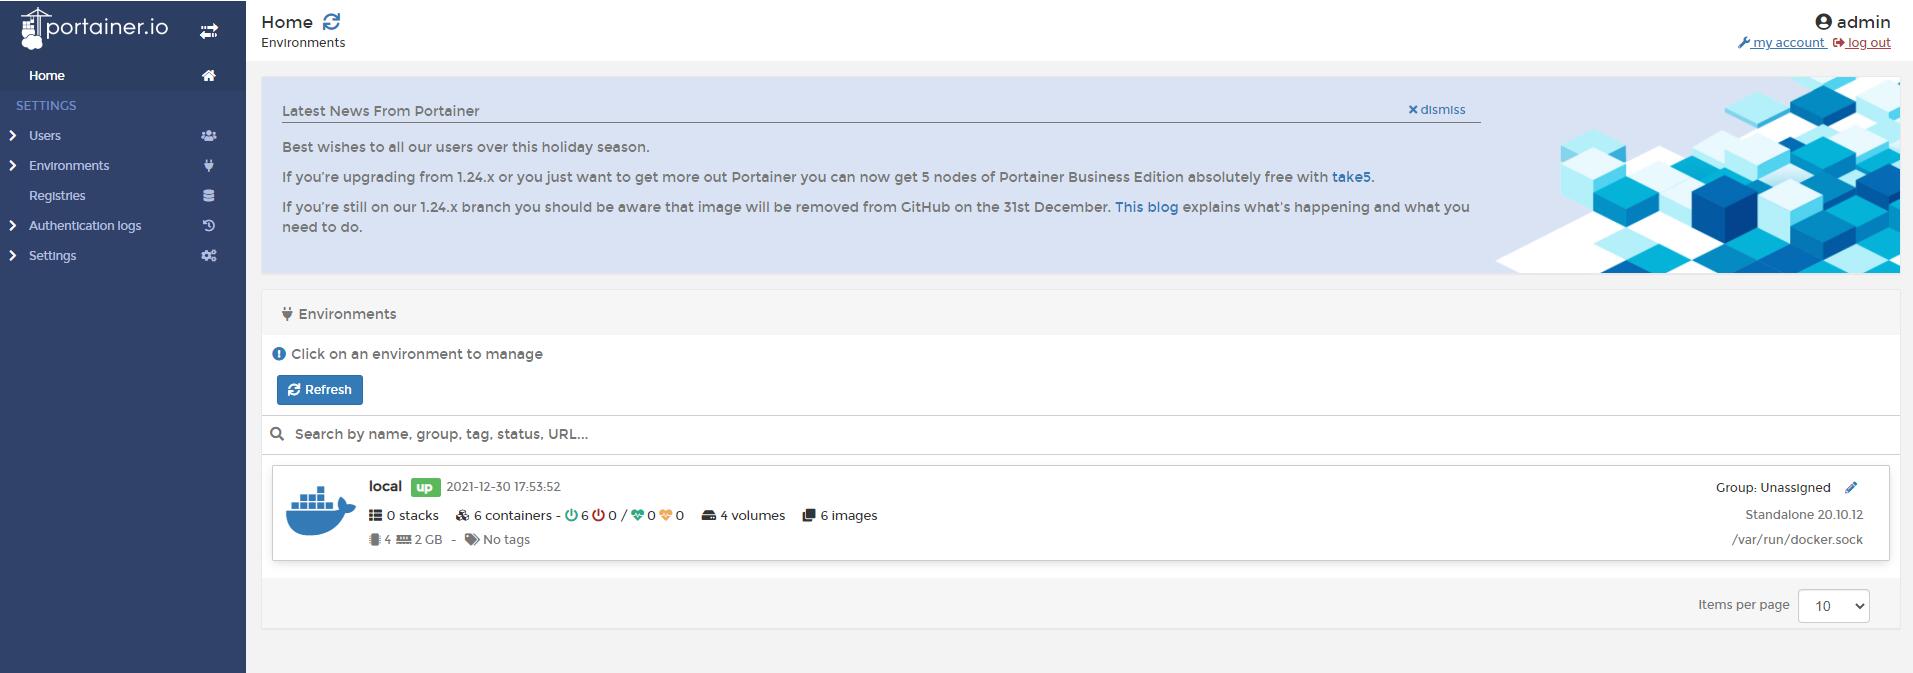Click the Home house icon in sidebar
The width and height of the screenshot is (1913, 673).
(x=208, y=76)
